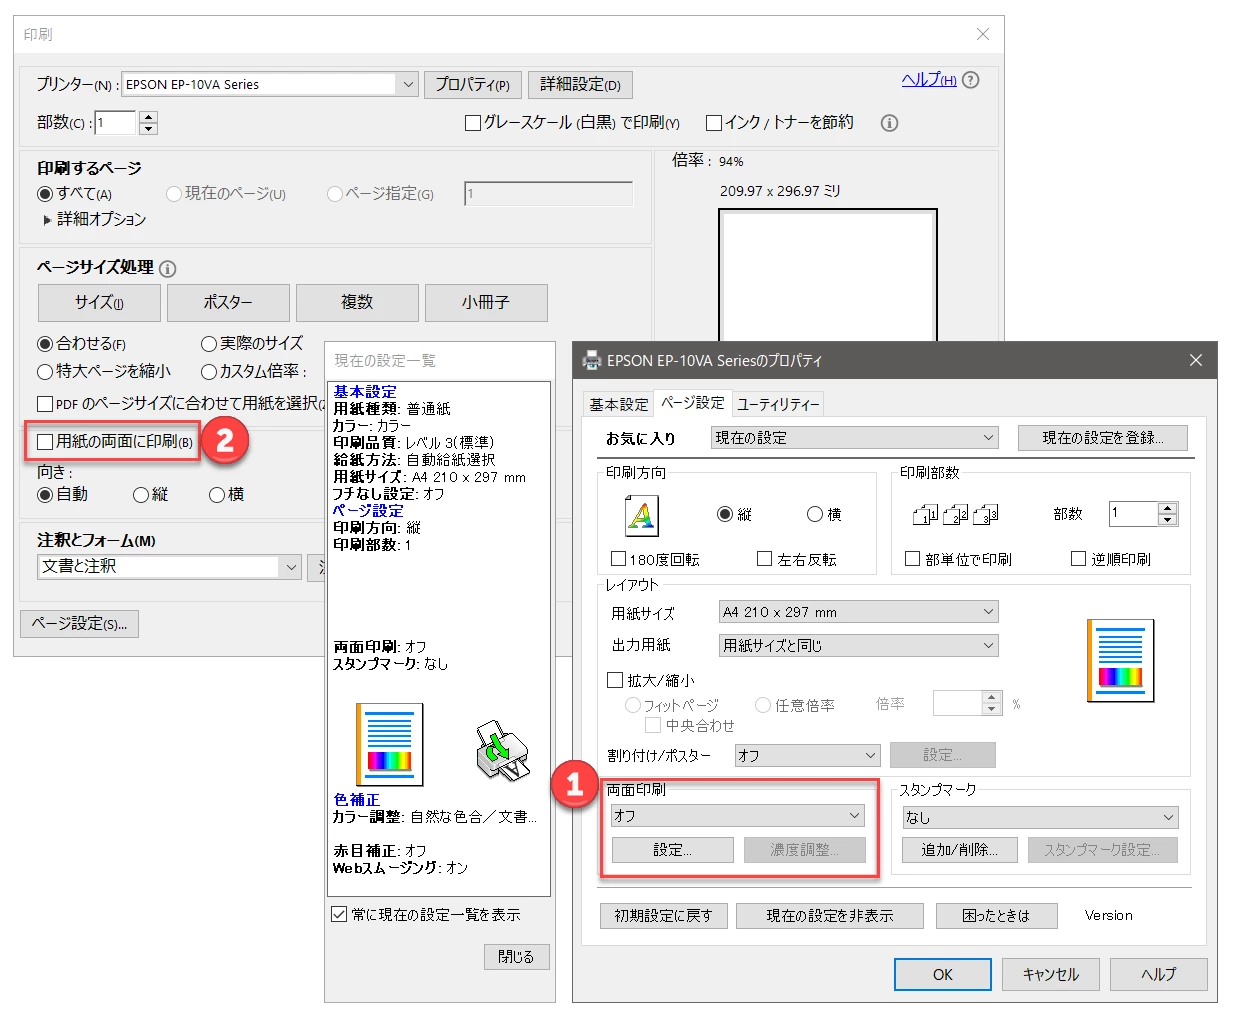The image size is (1233, 1014).
Task: Select サイズ page handling button
Action: pyautogui.click(x=99, y=302)
